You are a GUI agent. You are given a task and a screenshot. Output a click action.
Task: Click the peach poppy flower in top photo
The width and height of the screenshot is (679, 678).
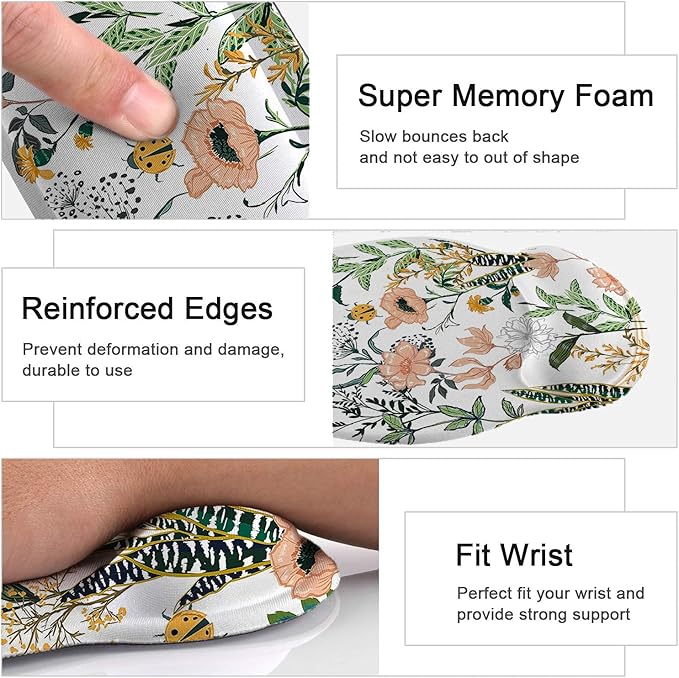click(222, 147)
